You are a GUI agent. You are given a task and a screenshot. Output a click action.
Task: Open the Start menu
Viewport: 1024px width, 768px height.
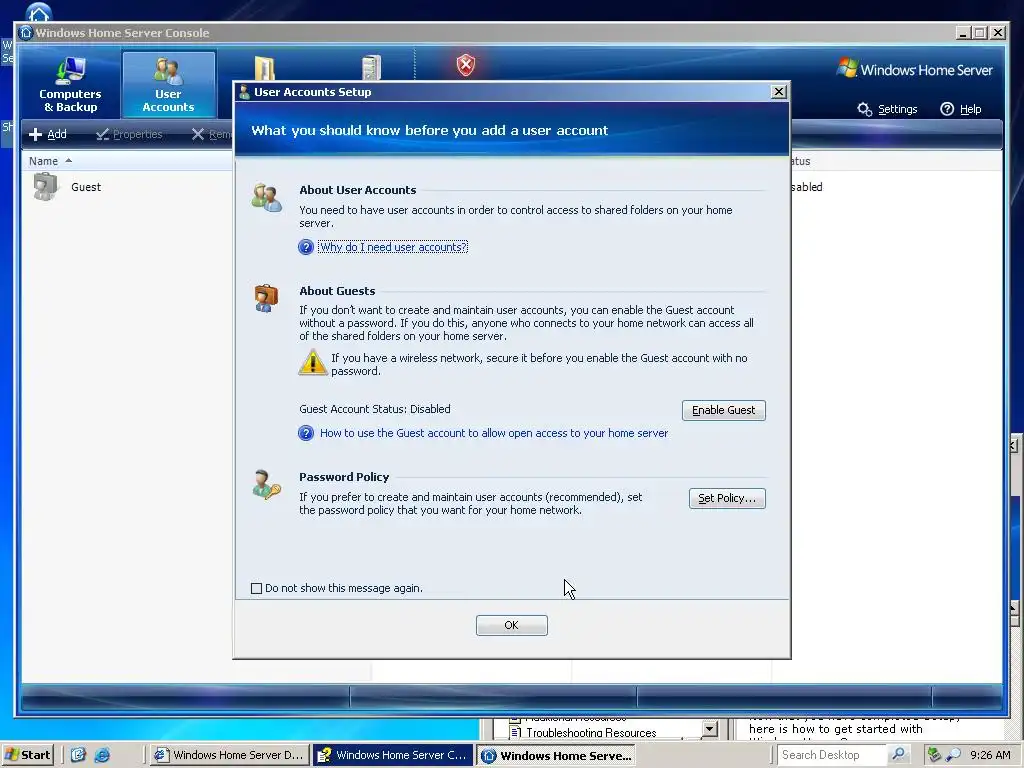(x=27, y=755)
